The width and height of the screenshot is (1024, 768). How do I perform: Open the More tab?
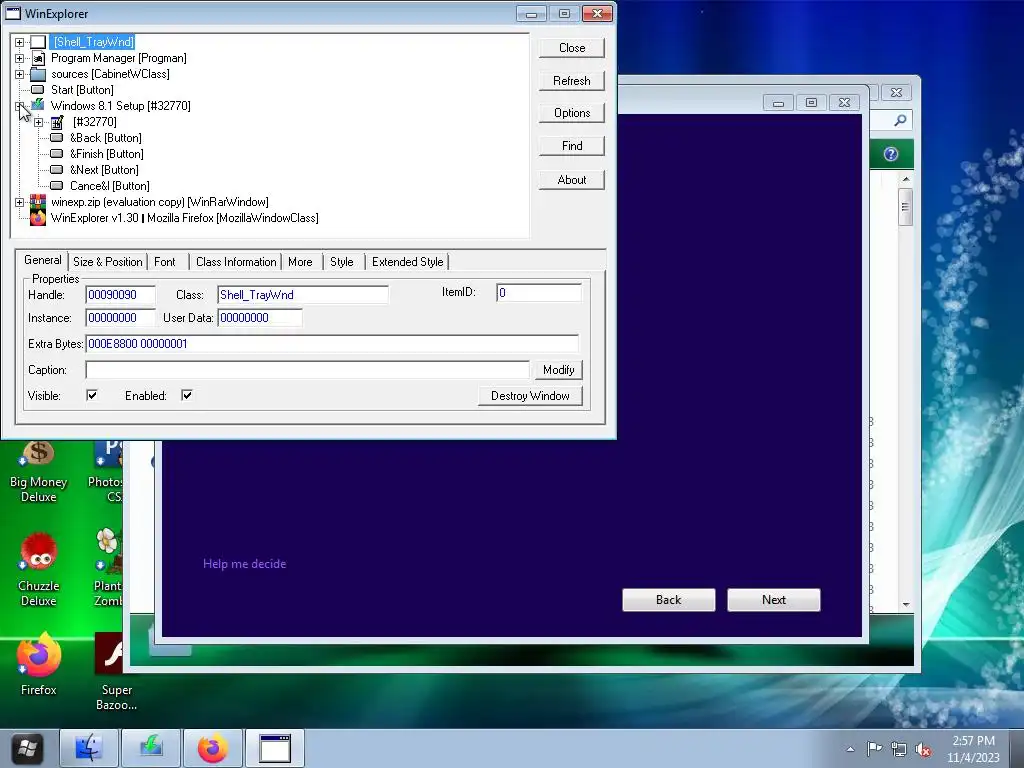(x=300, y=262)
